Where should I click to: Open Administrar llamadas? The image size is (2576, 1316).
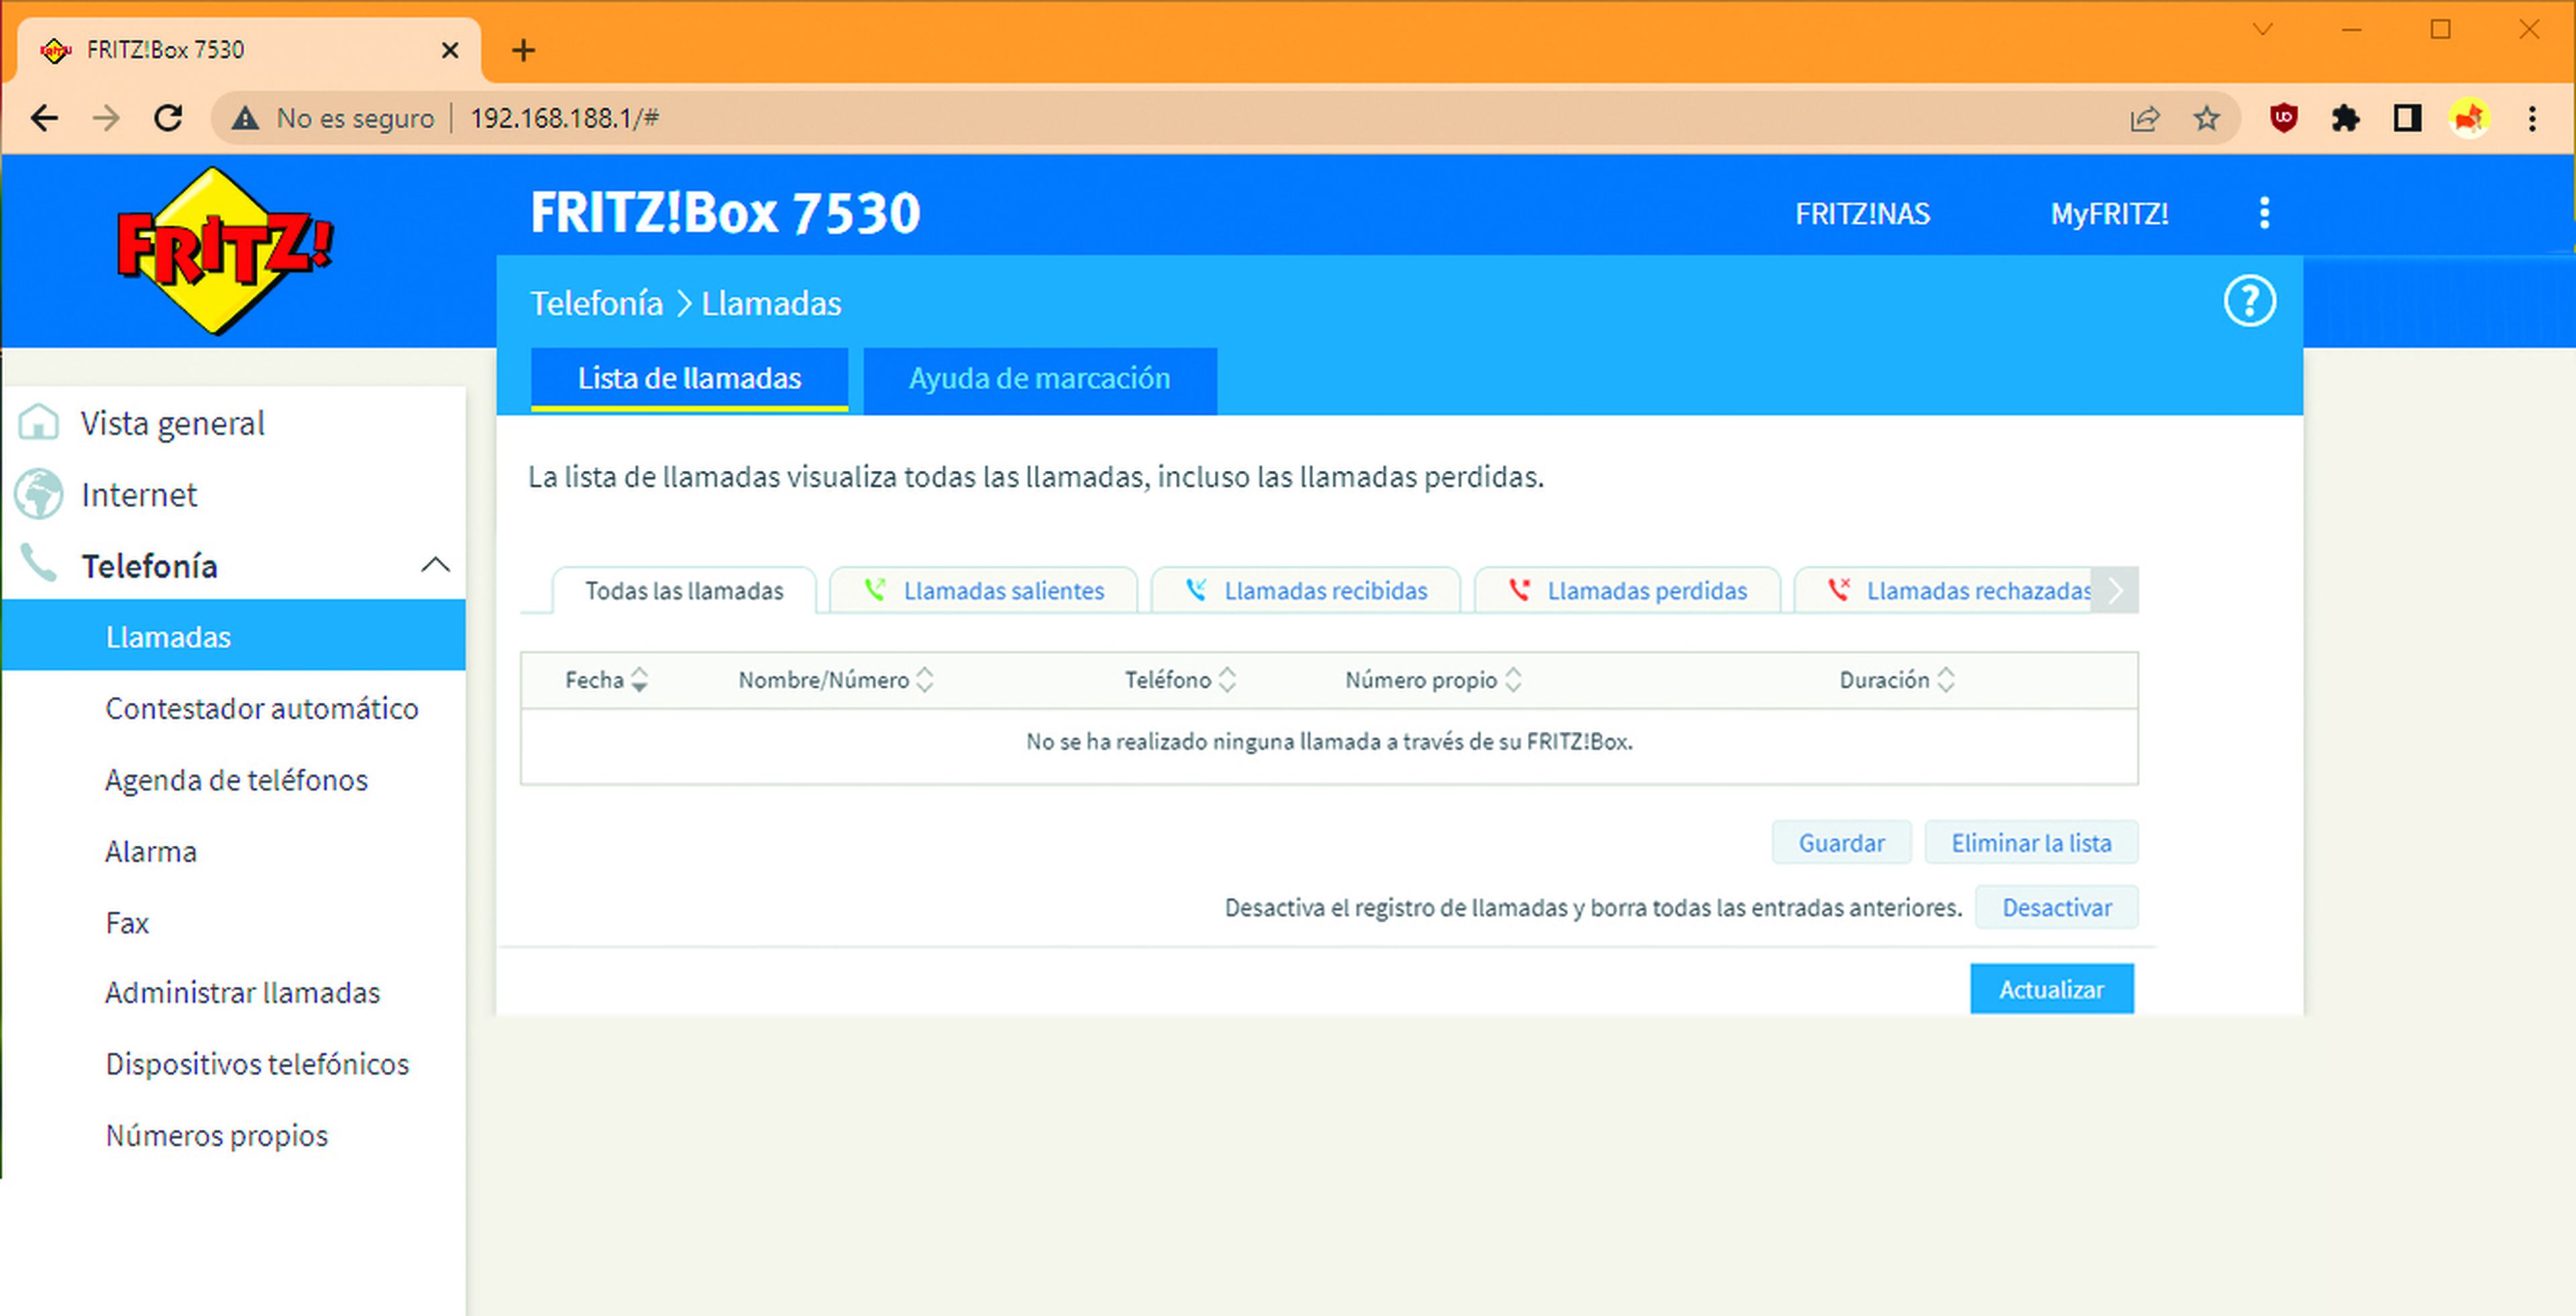click(x=242, y=993)
